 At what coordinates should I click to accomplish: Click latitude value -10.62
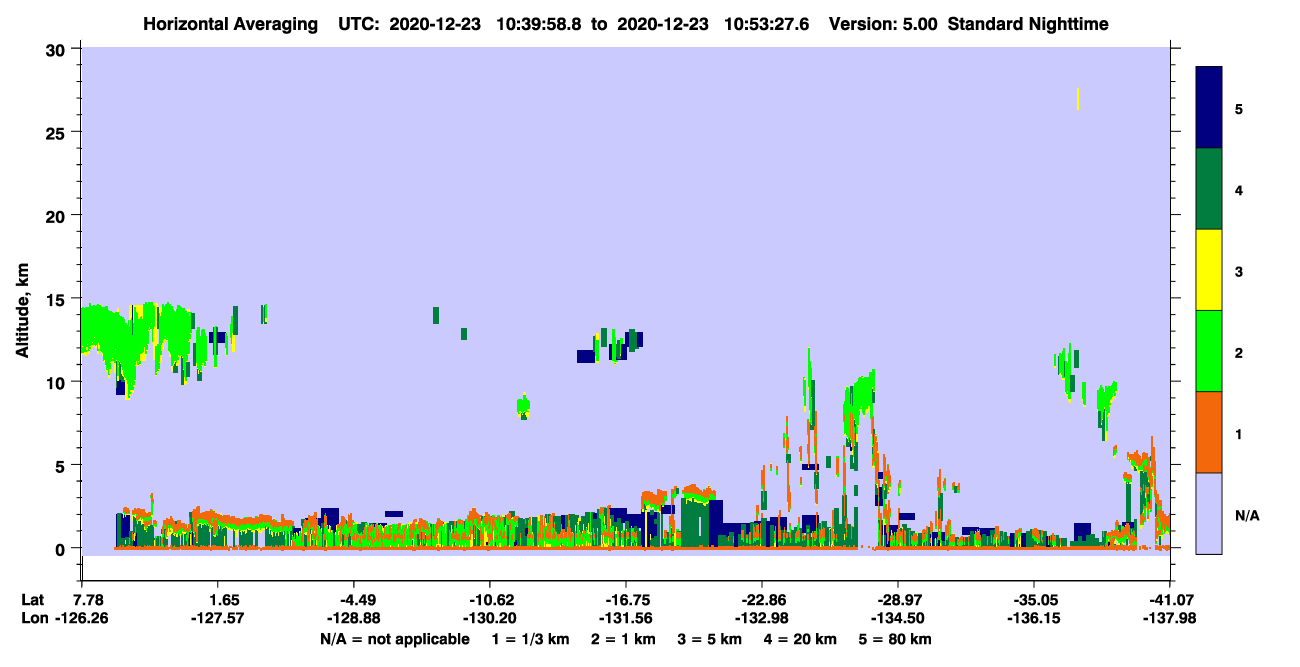490,600
